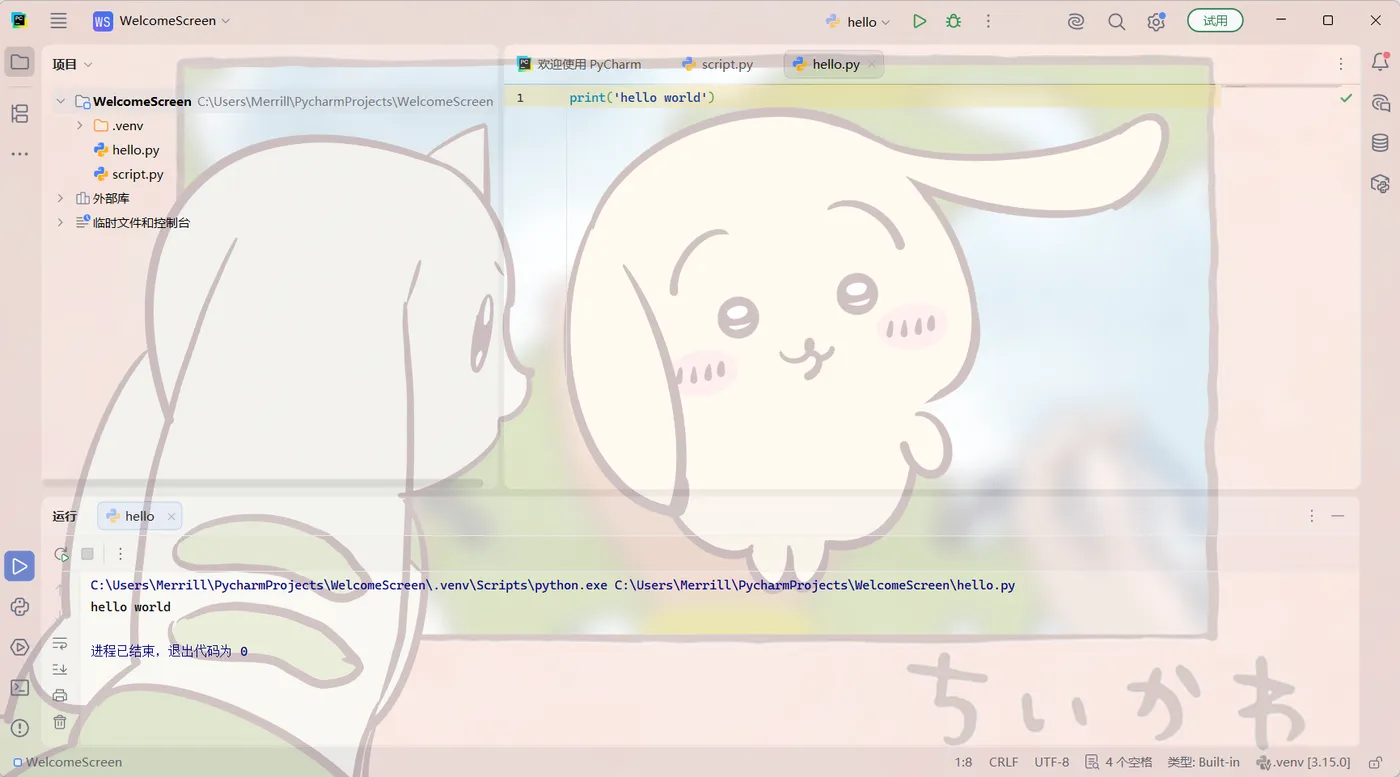Open the Problems tool window
1400x777 pixels.
[x=19, y=727]
